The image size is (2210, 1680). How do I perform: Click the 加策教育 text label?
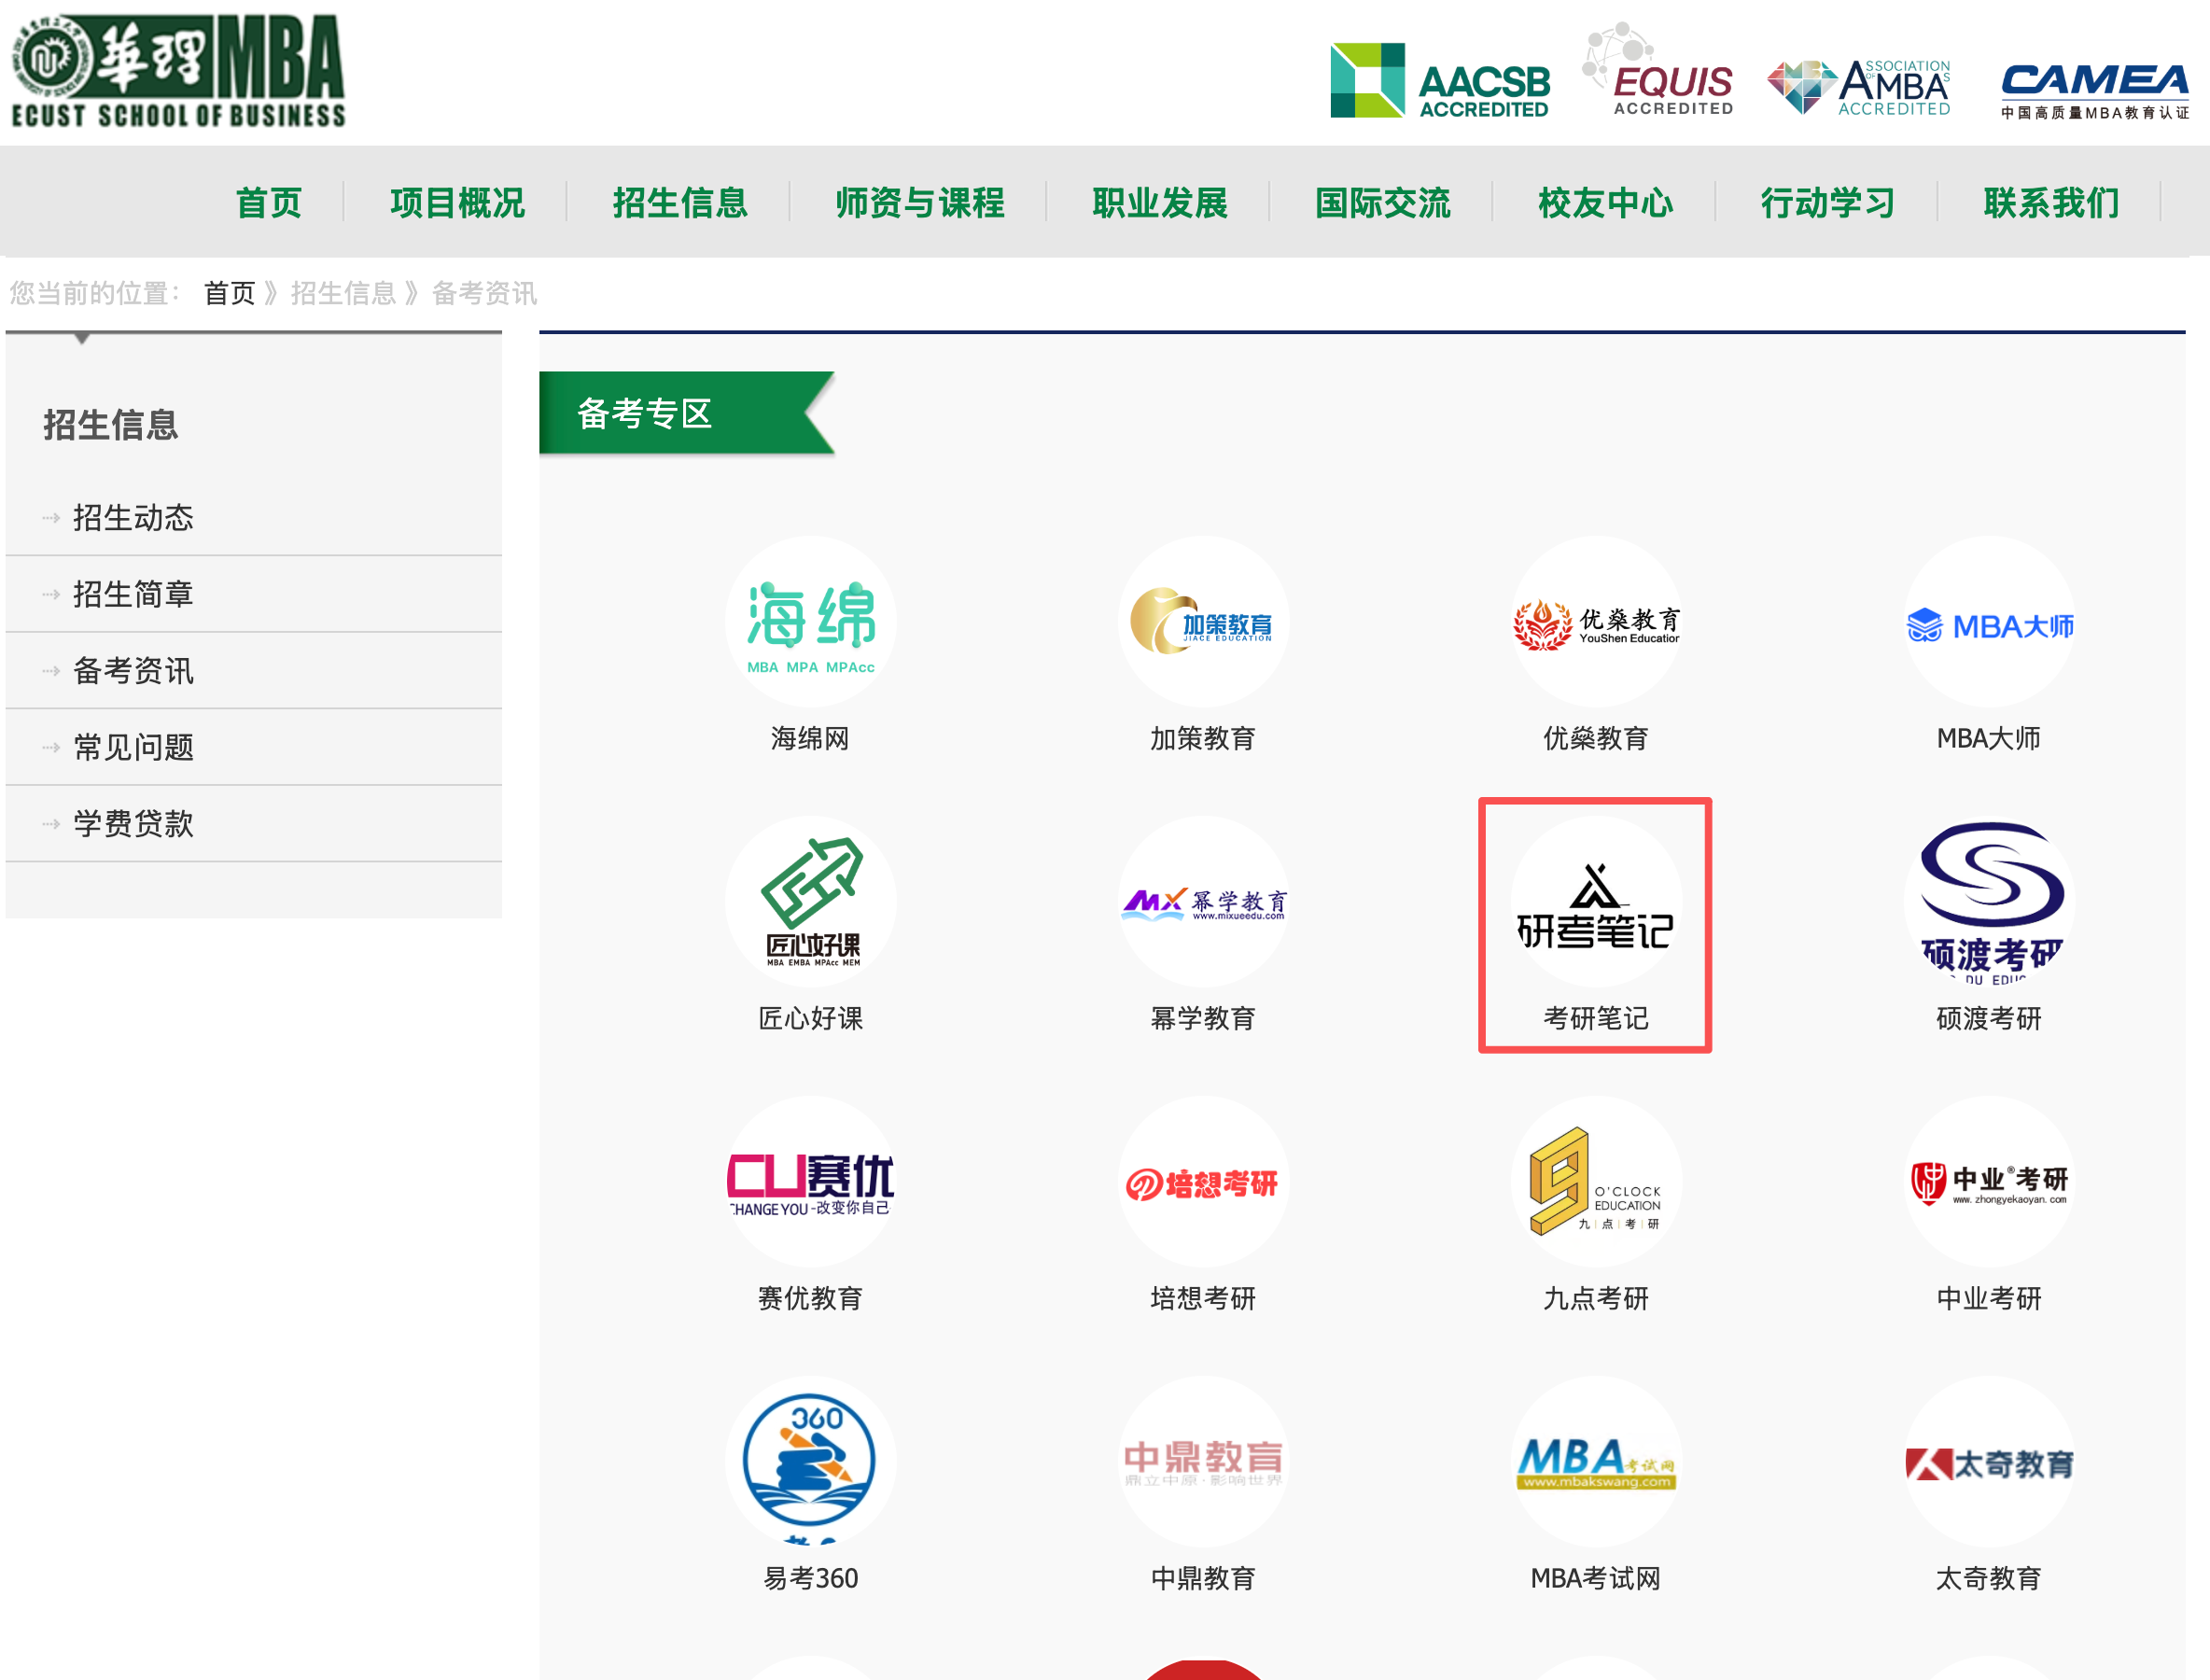point(1203,739)
